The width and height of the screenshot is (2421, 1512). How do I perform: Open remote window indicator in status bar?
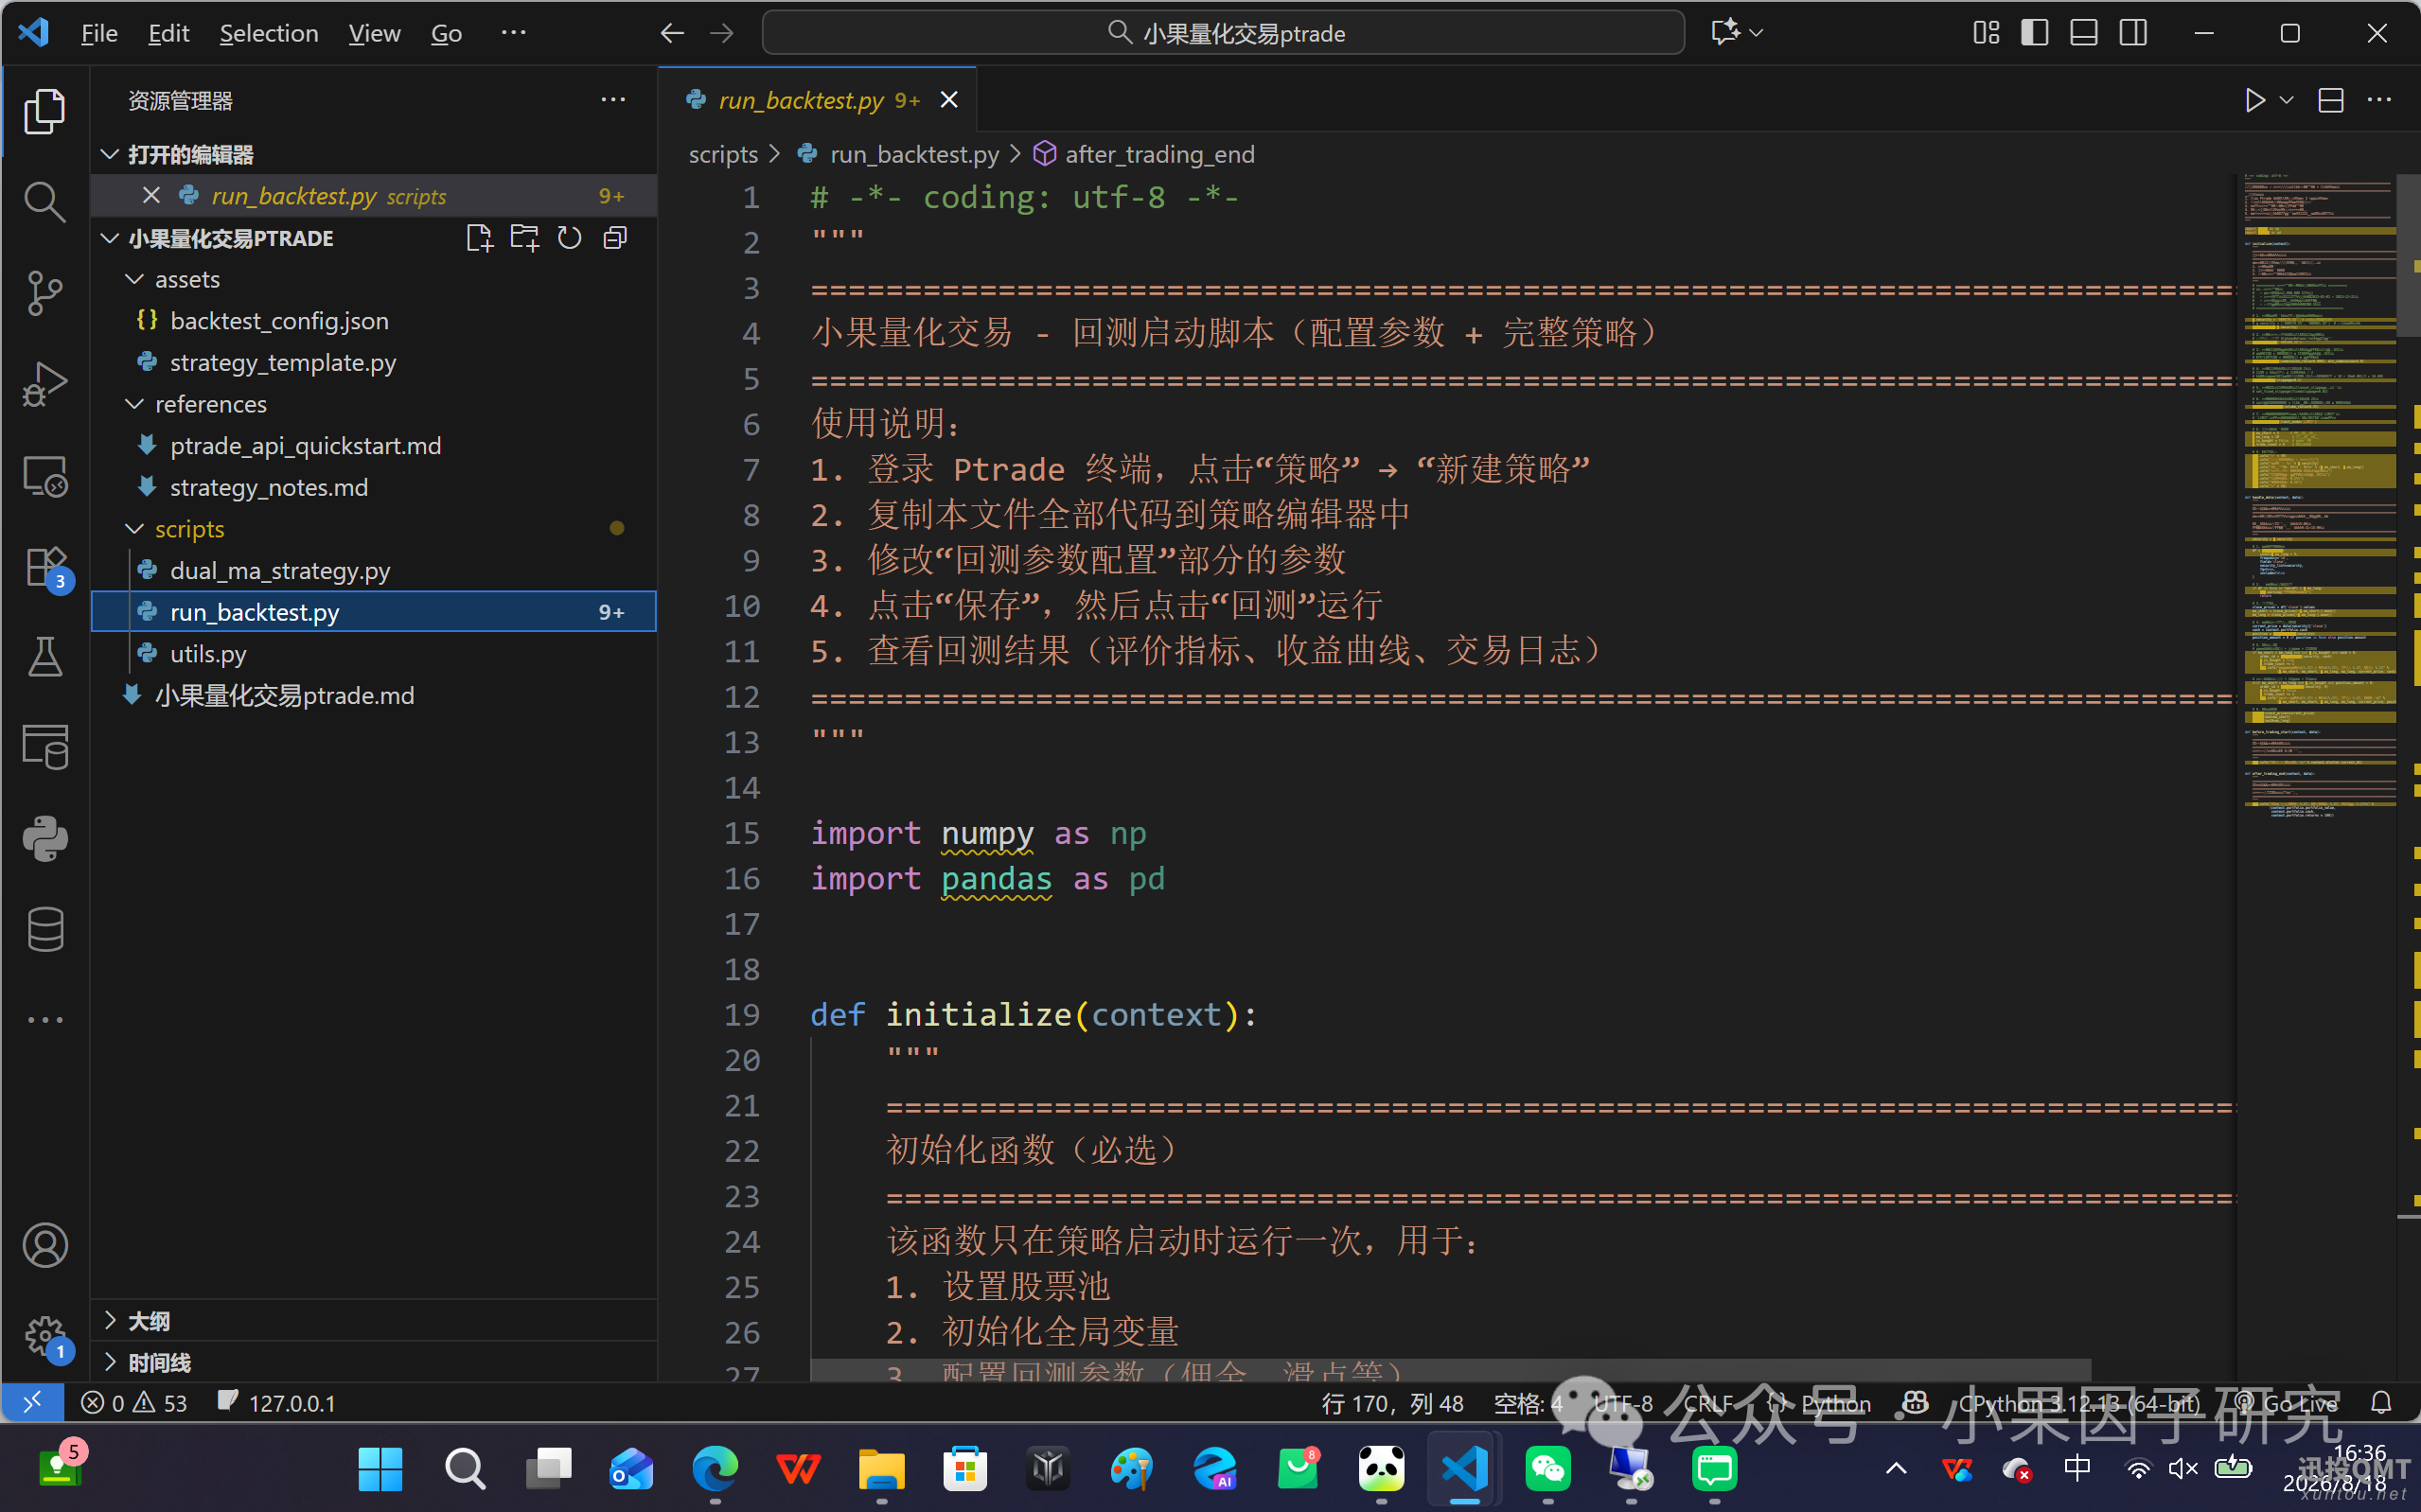32,1402
